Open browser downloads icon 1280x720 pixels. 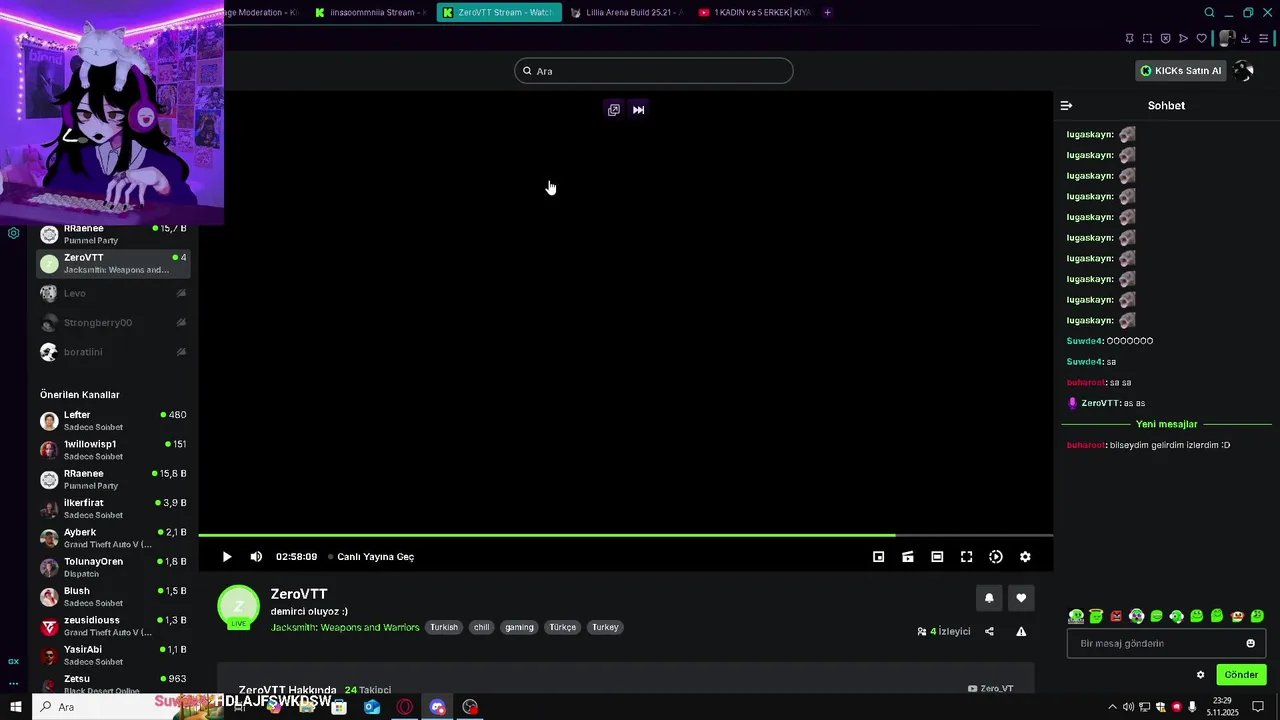(1245, 39)
